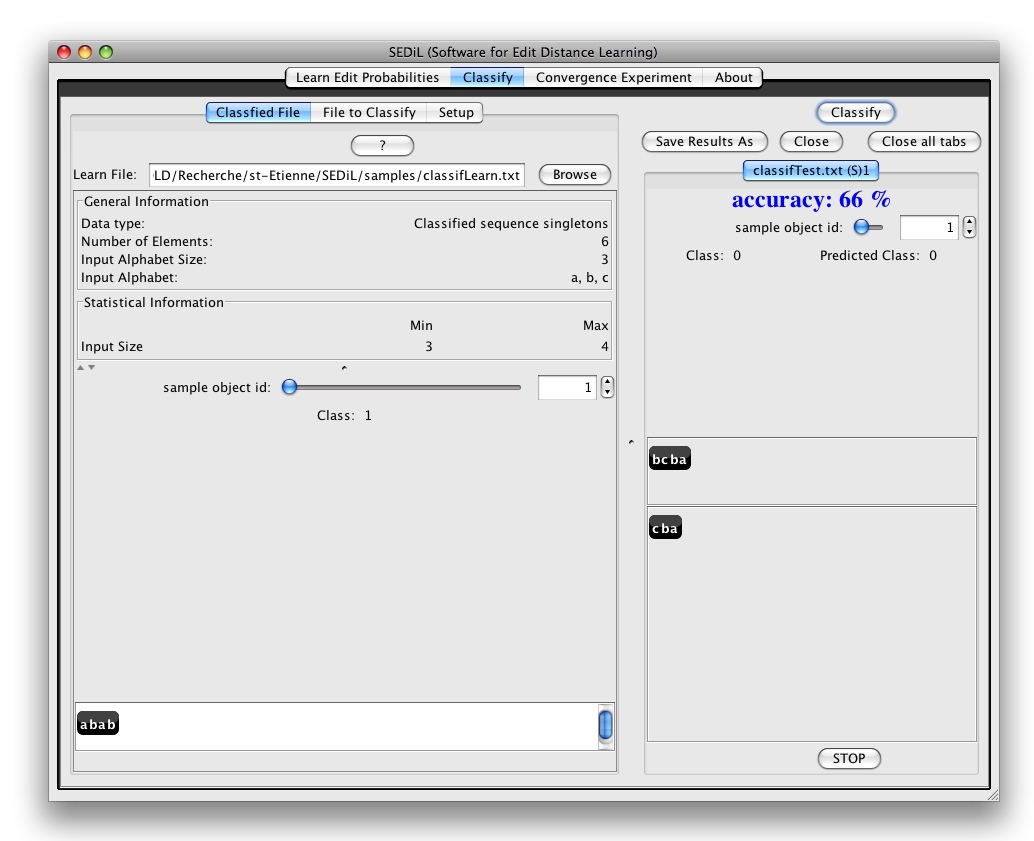Select the classifTest.txt (S)1 results tab

tap(810, 170)
